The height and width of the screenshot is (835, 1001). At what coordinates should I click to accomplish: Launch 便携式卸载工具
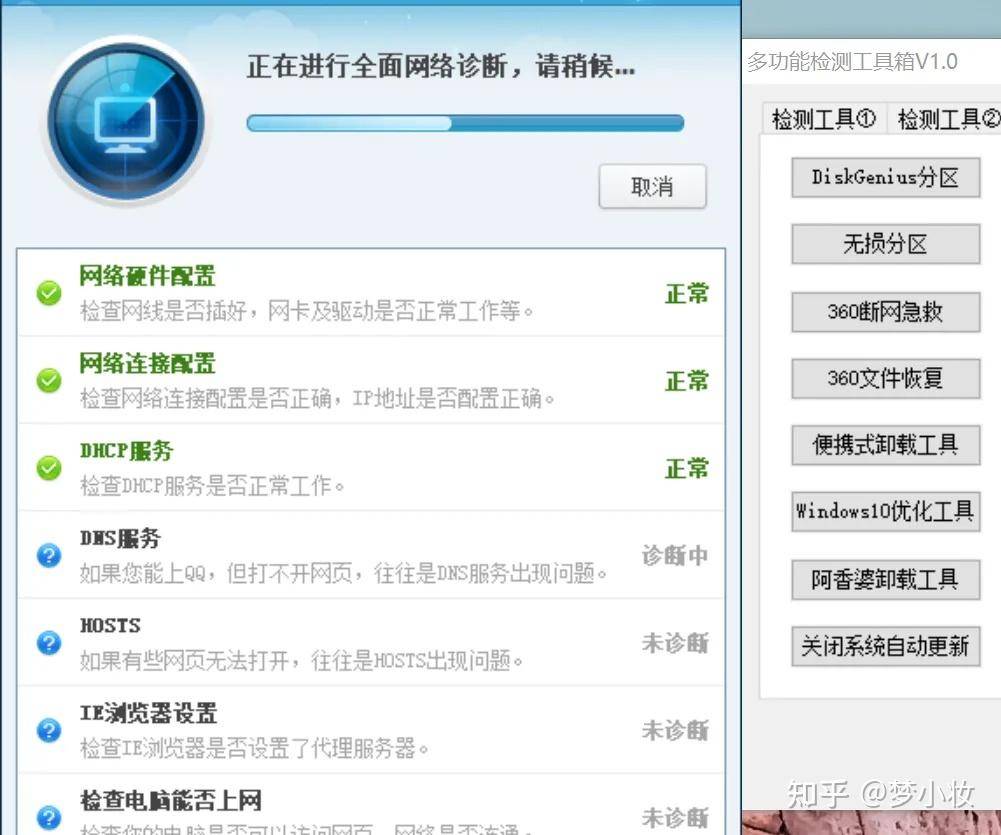coord(885,445)
